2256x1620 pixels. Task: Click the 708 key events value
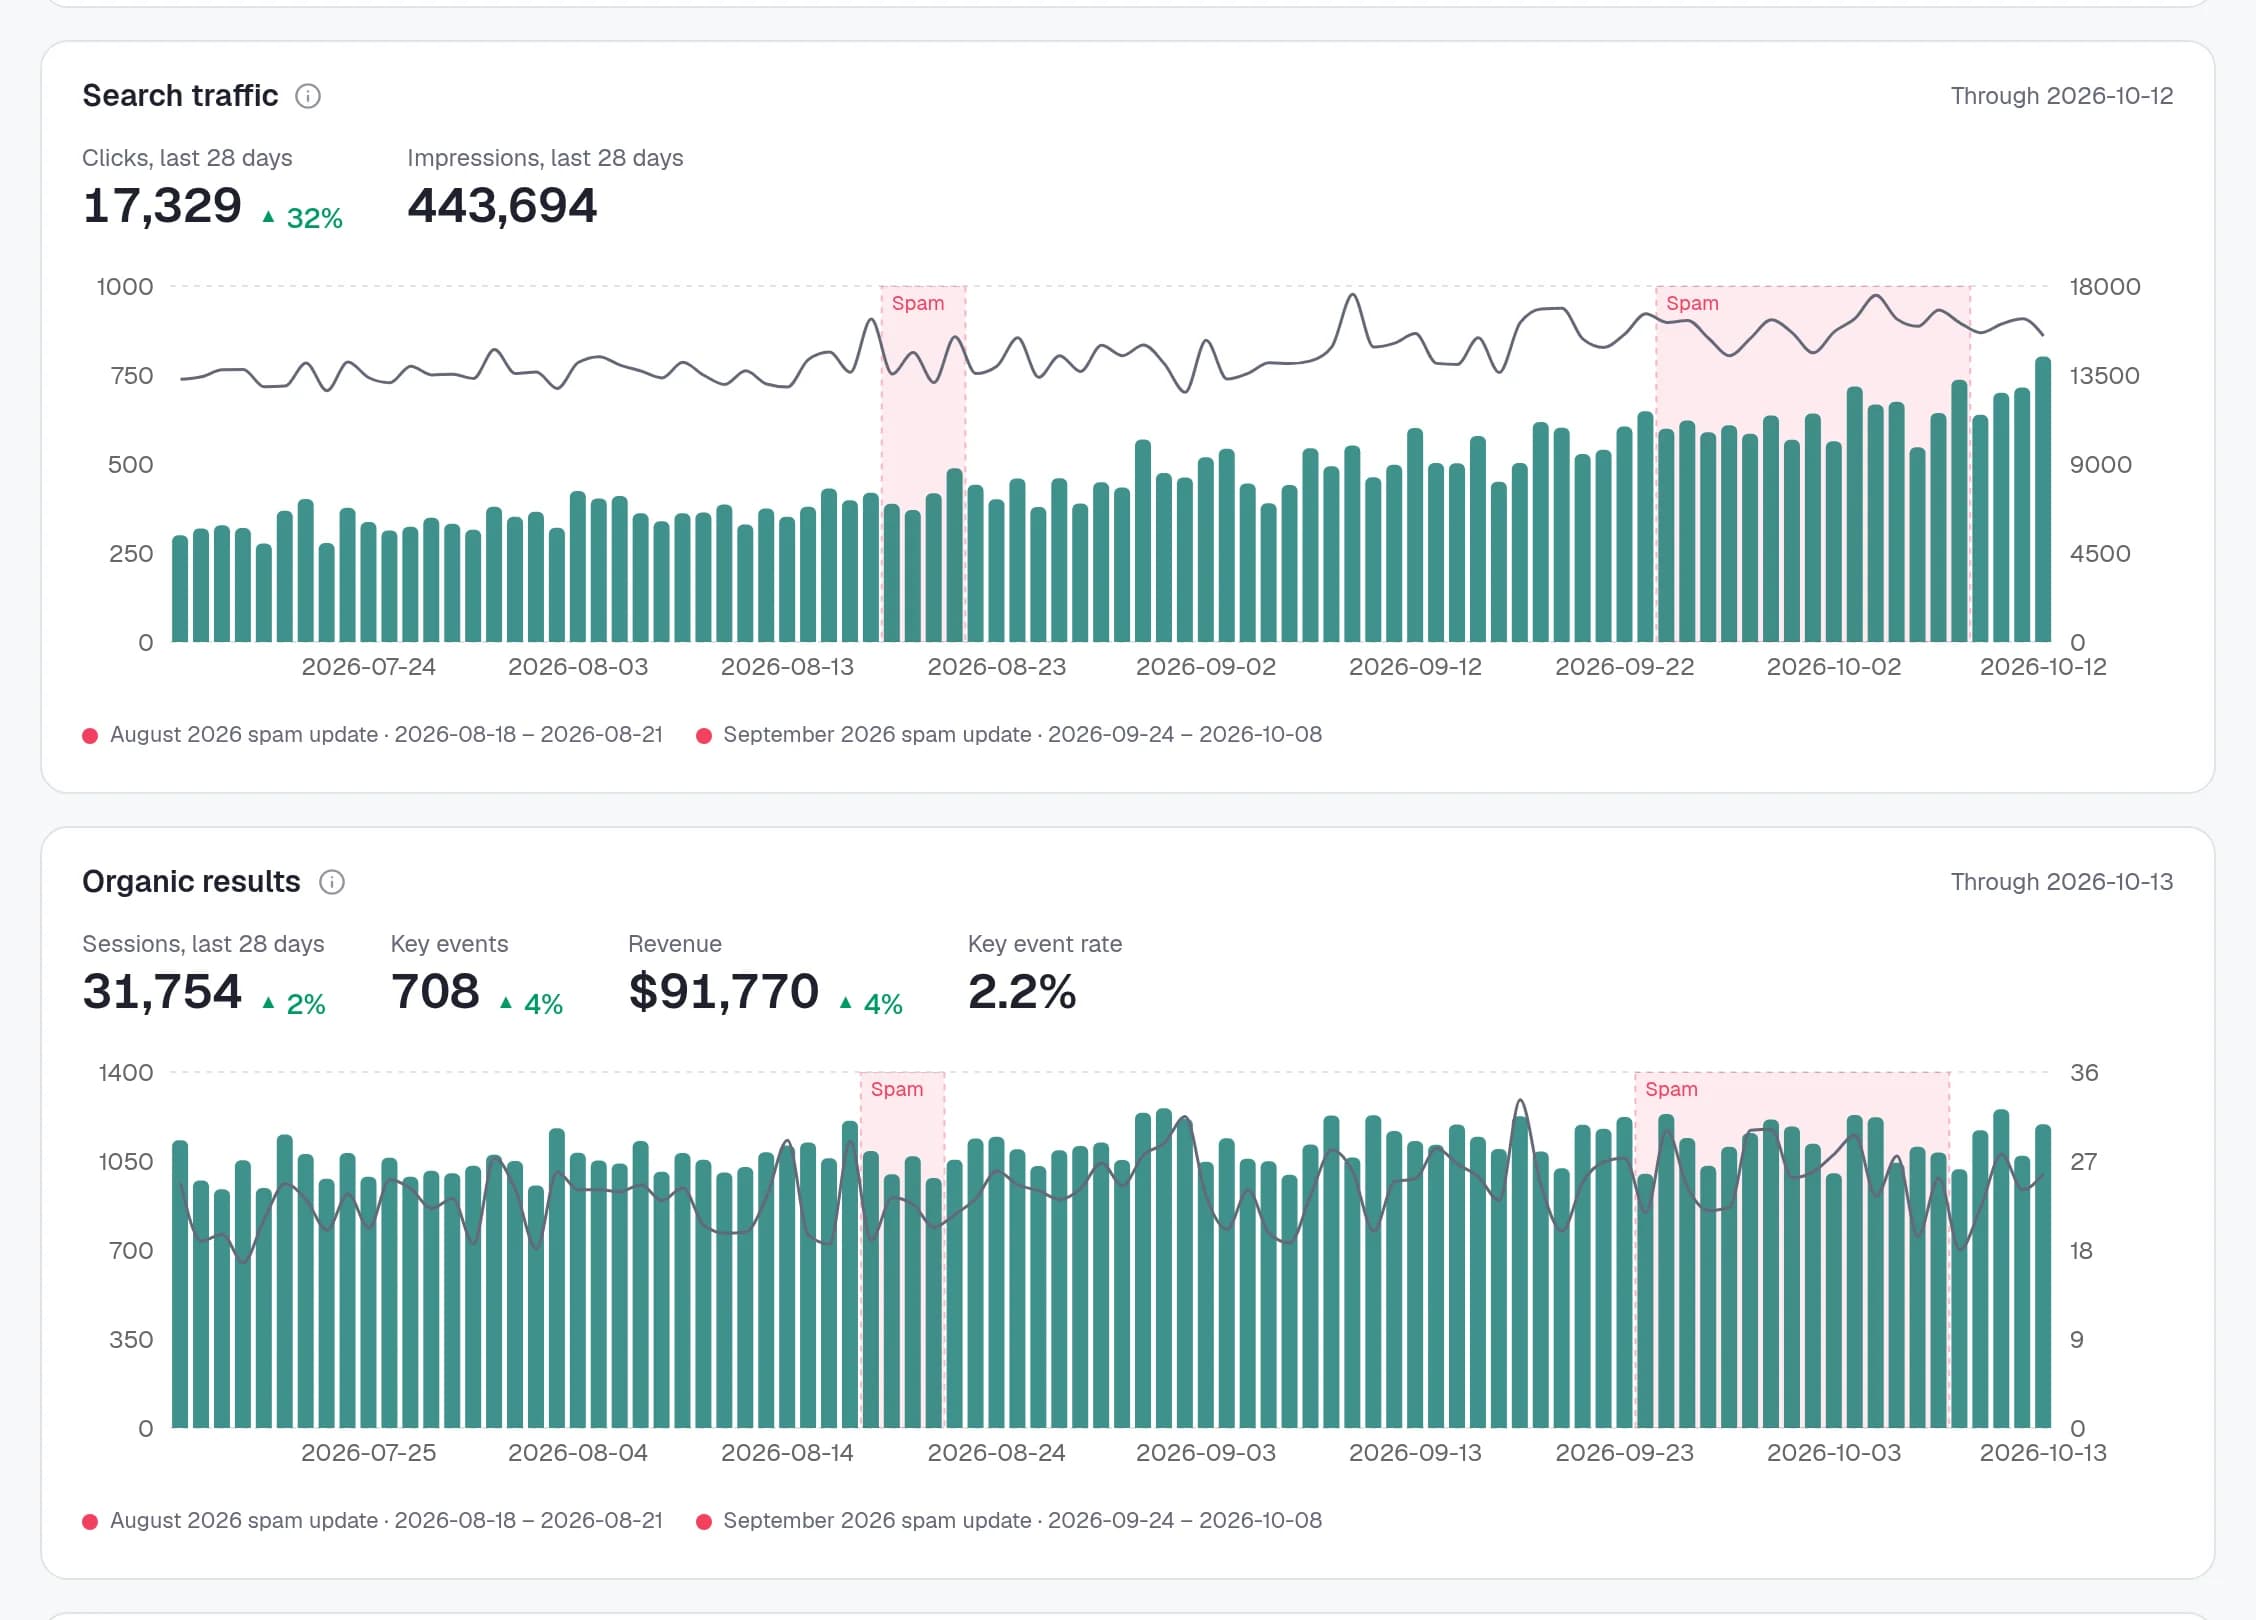[x=435, y=992]
